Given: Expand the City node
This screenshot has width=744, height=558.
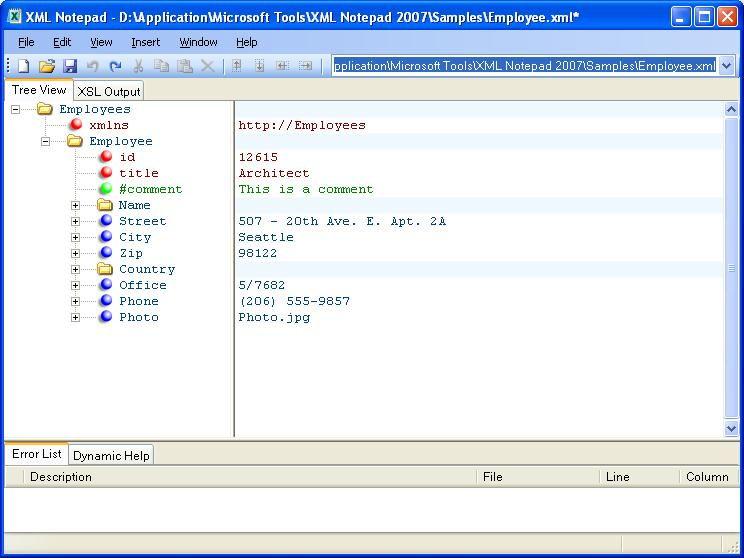Looking at the screenshot, I should (75, 237).
